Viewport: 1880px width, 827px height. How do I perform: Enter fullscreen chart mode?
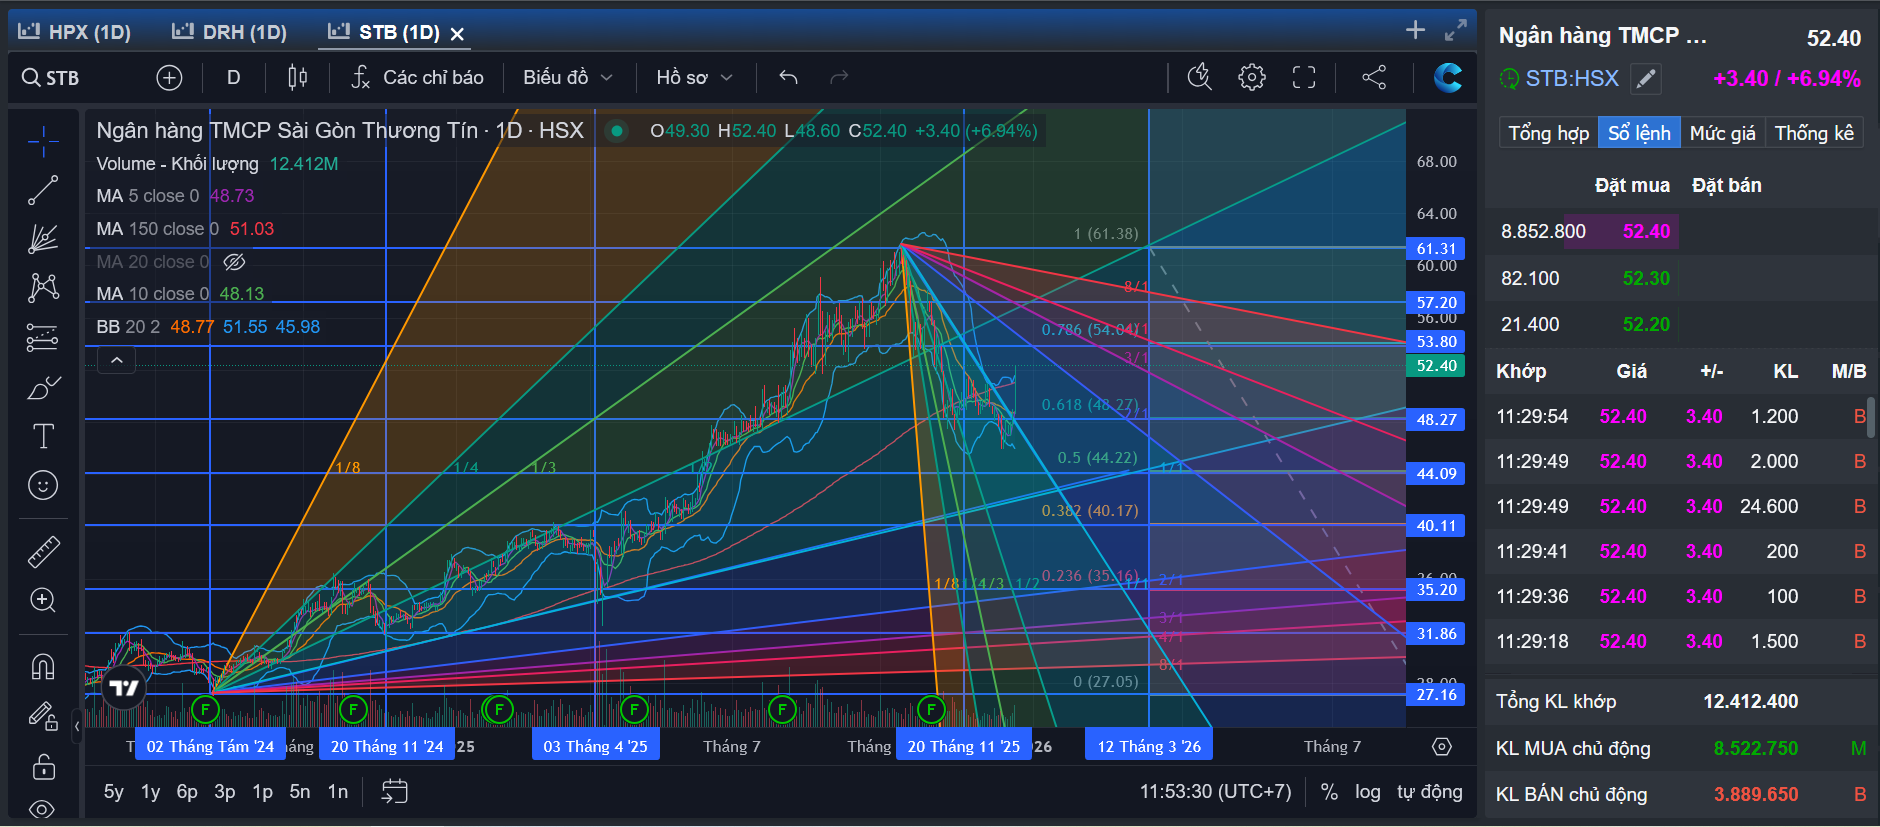point(1304,78)
